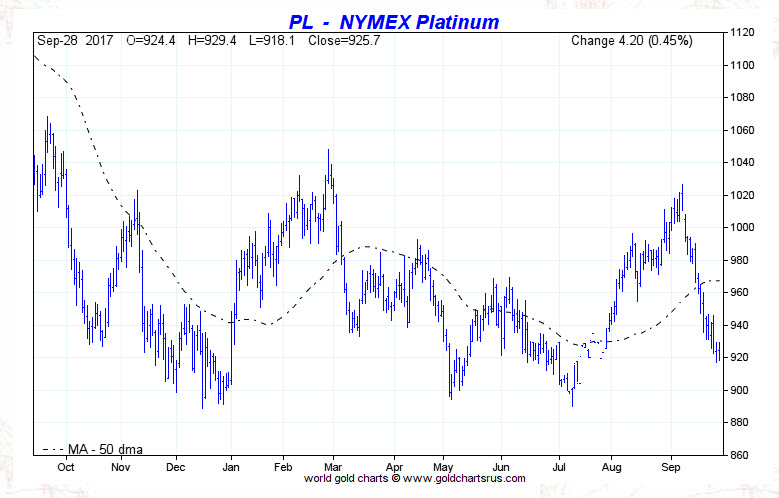Image resolution: width=779 pixels, height=498 pixels.
Task: Click the "Feb" x-axis label
Action: (283, 467)
